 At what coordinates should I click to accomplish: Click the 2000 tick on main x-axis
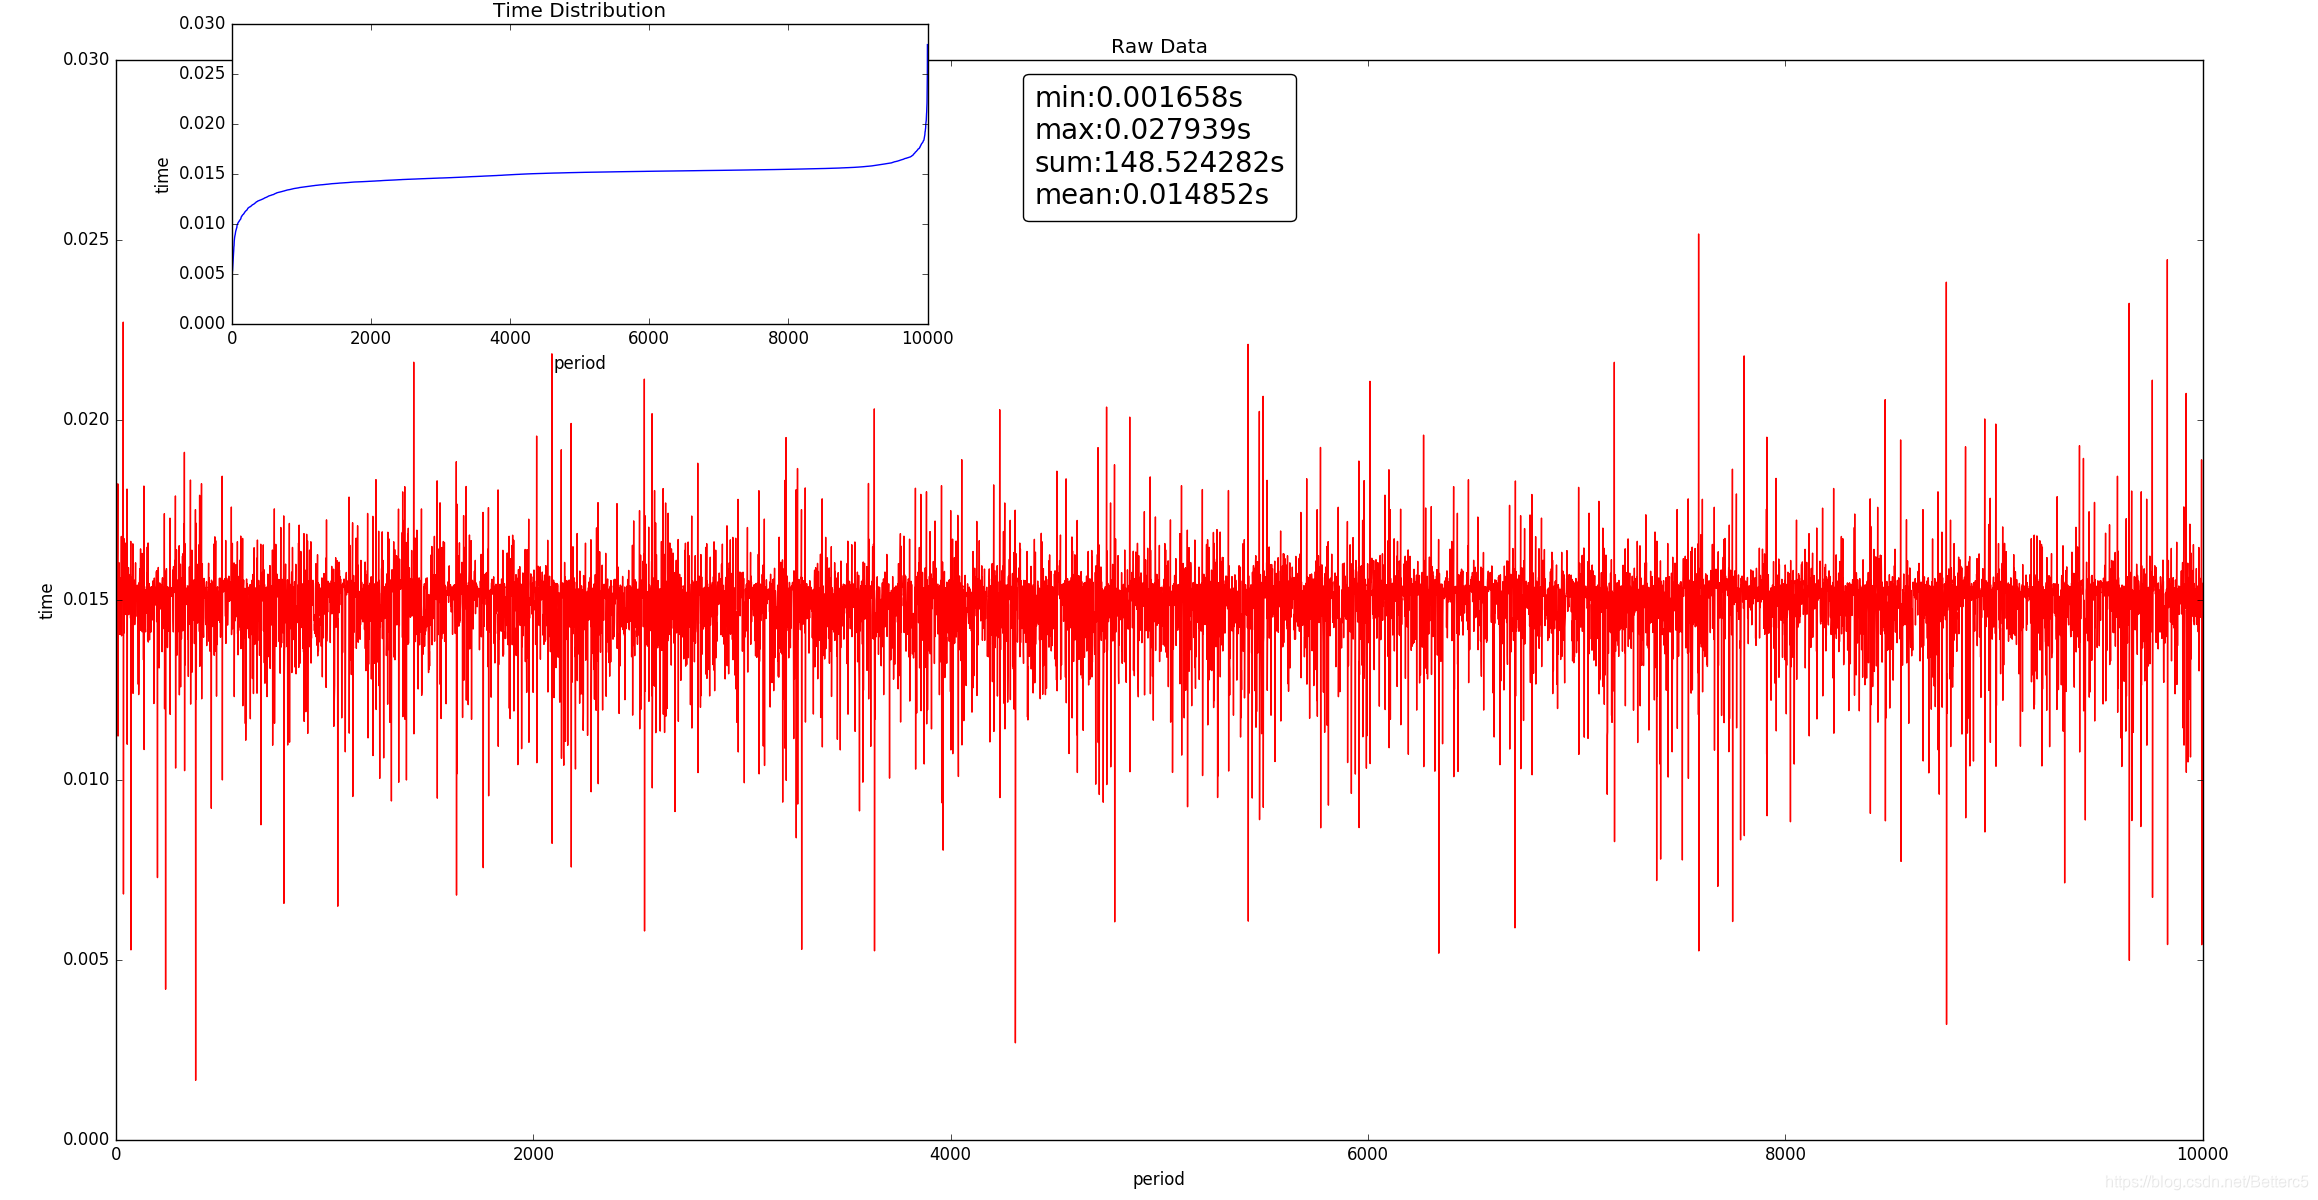coord(533,1154)
